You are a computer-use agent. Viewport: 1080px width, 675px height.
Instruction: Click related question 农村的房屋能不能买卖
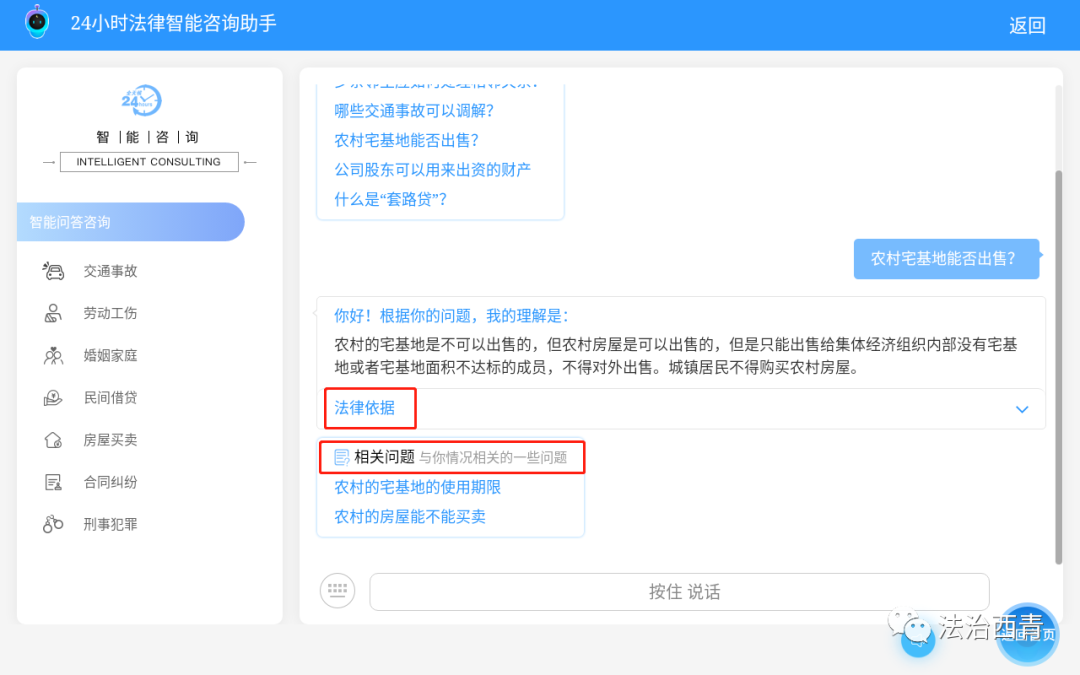(407, 513)
